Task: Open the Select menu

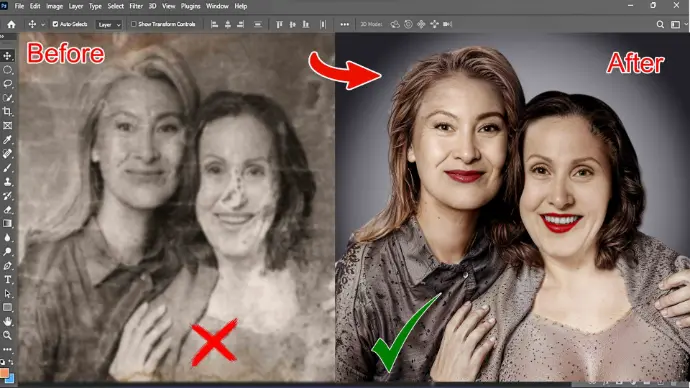Action: click(x=116, y=6)
